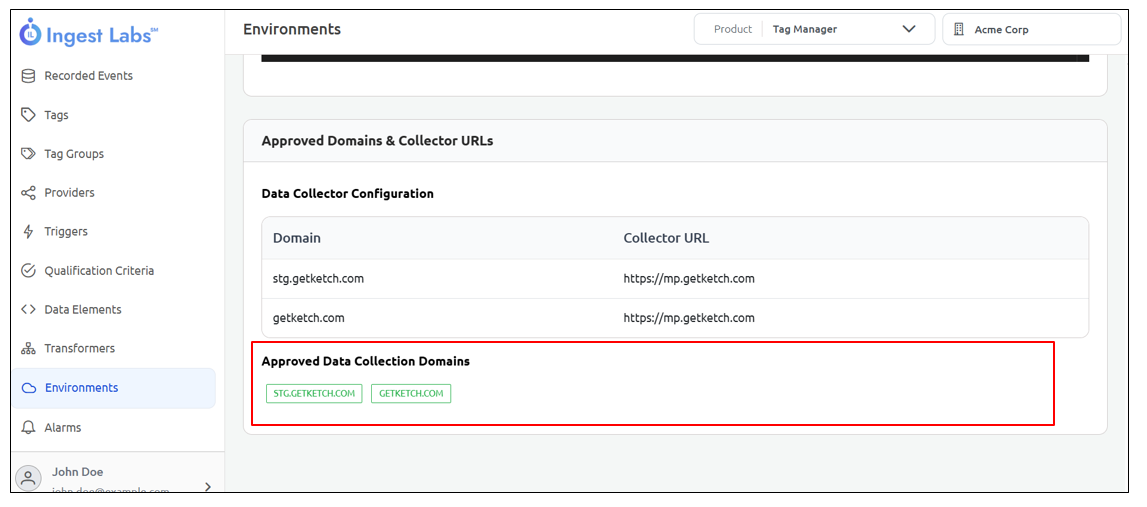Click the GETKETCH.COM approved domain tag
Image resolution: width=1147 pixels, height=507 pixels.
[x=411, y=394]
